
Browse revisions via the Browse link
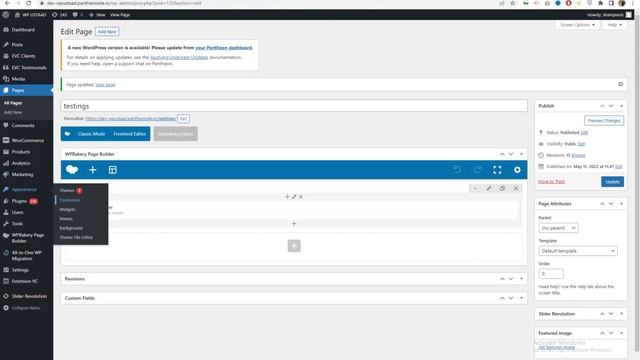578,155
